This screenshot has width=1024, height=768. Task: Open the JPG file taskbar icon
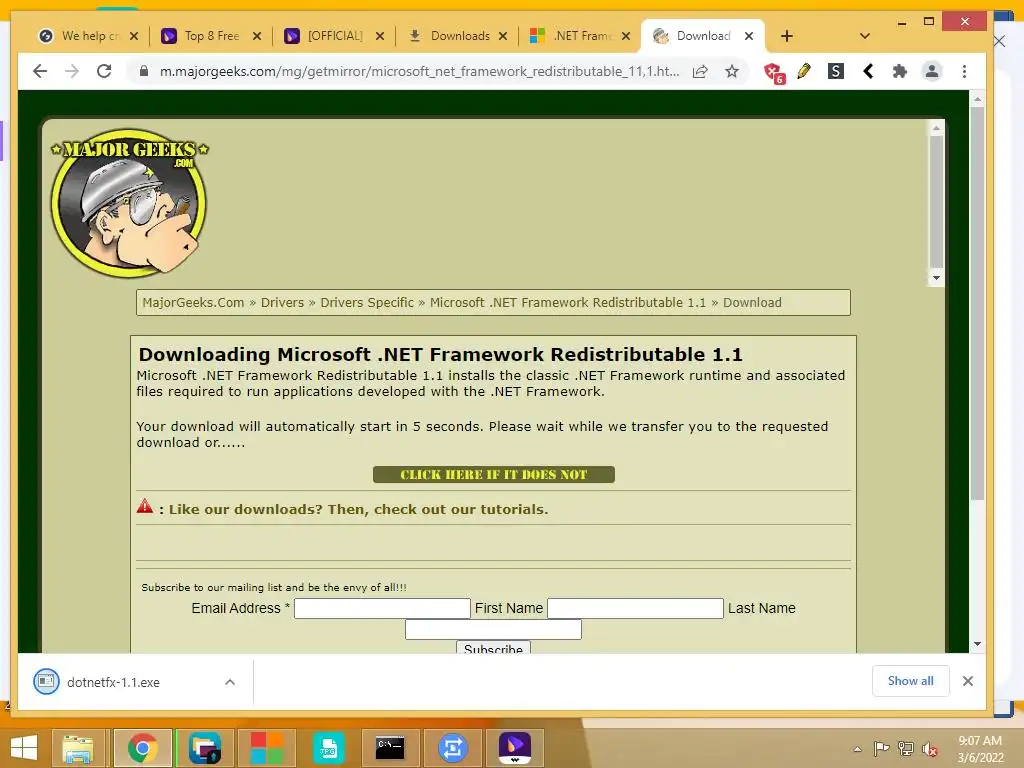pos(328,748)
